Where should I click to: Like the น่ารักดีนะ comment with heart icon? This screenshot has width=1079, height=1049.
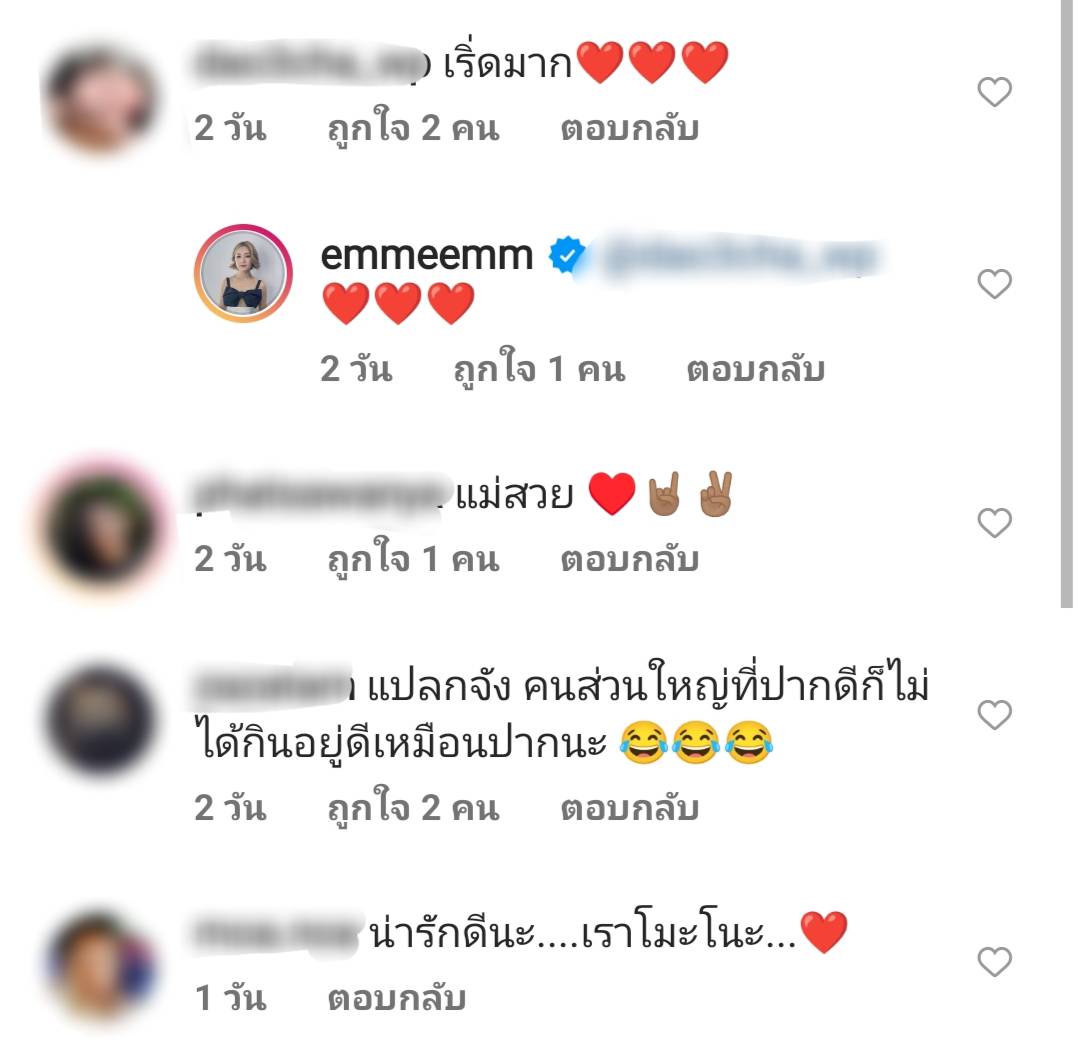point(994,962)
